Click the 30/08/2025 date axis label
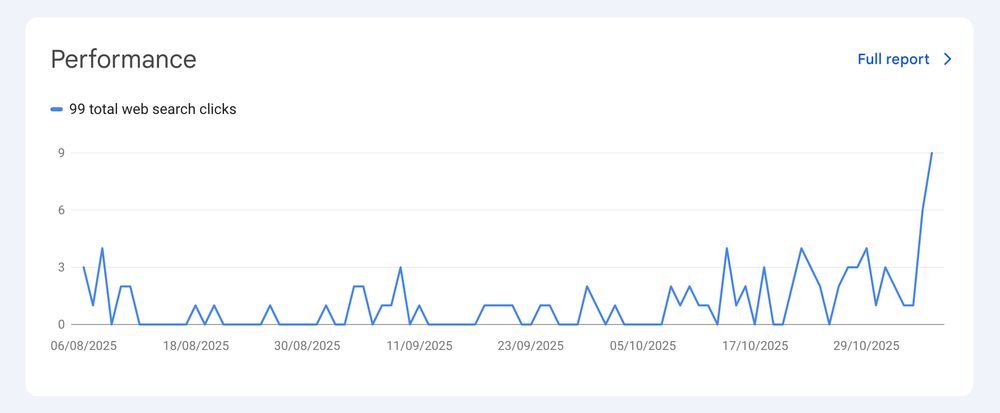Image resolution: width=1000 pixels, height=413 pixels. 307,346
